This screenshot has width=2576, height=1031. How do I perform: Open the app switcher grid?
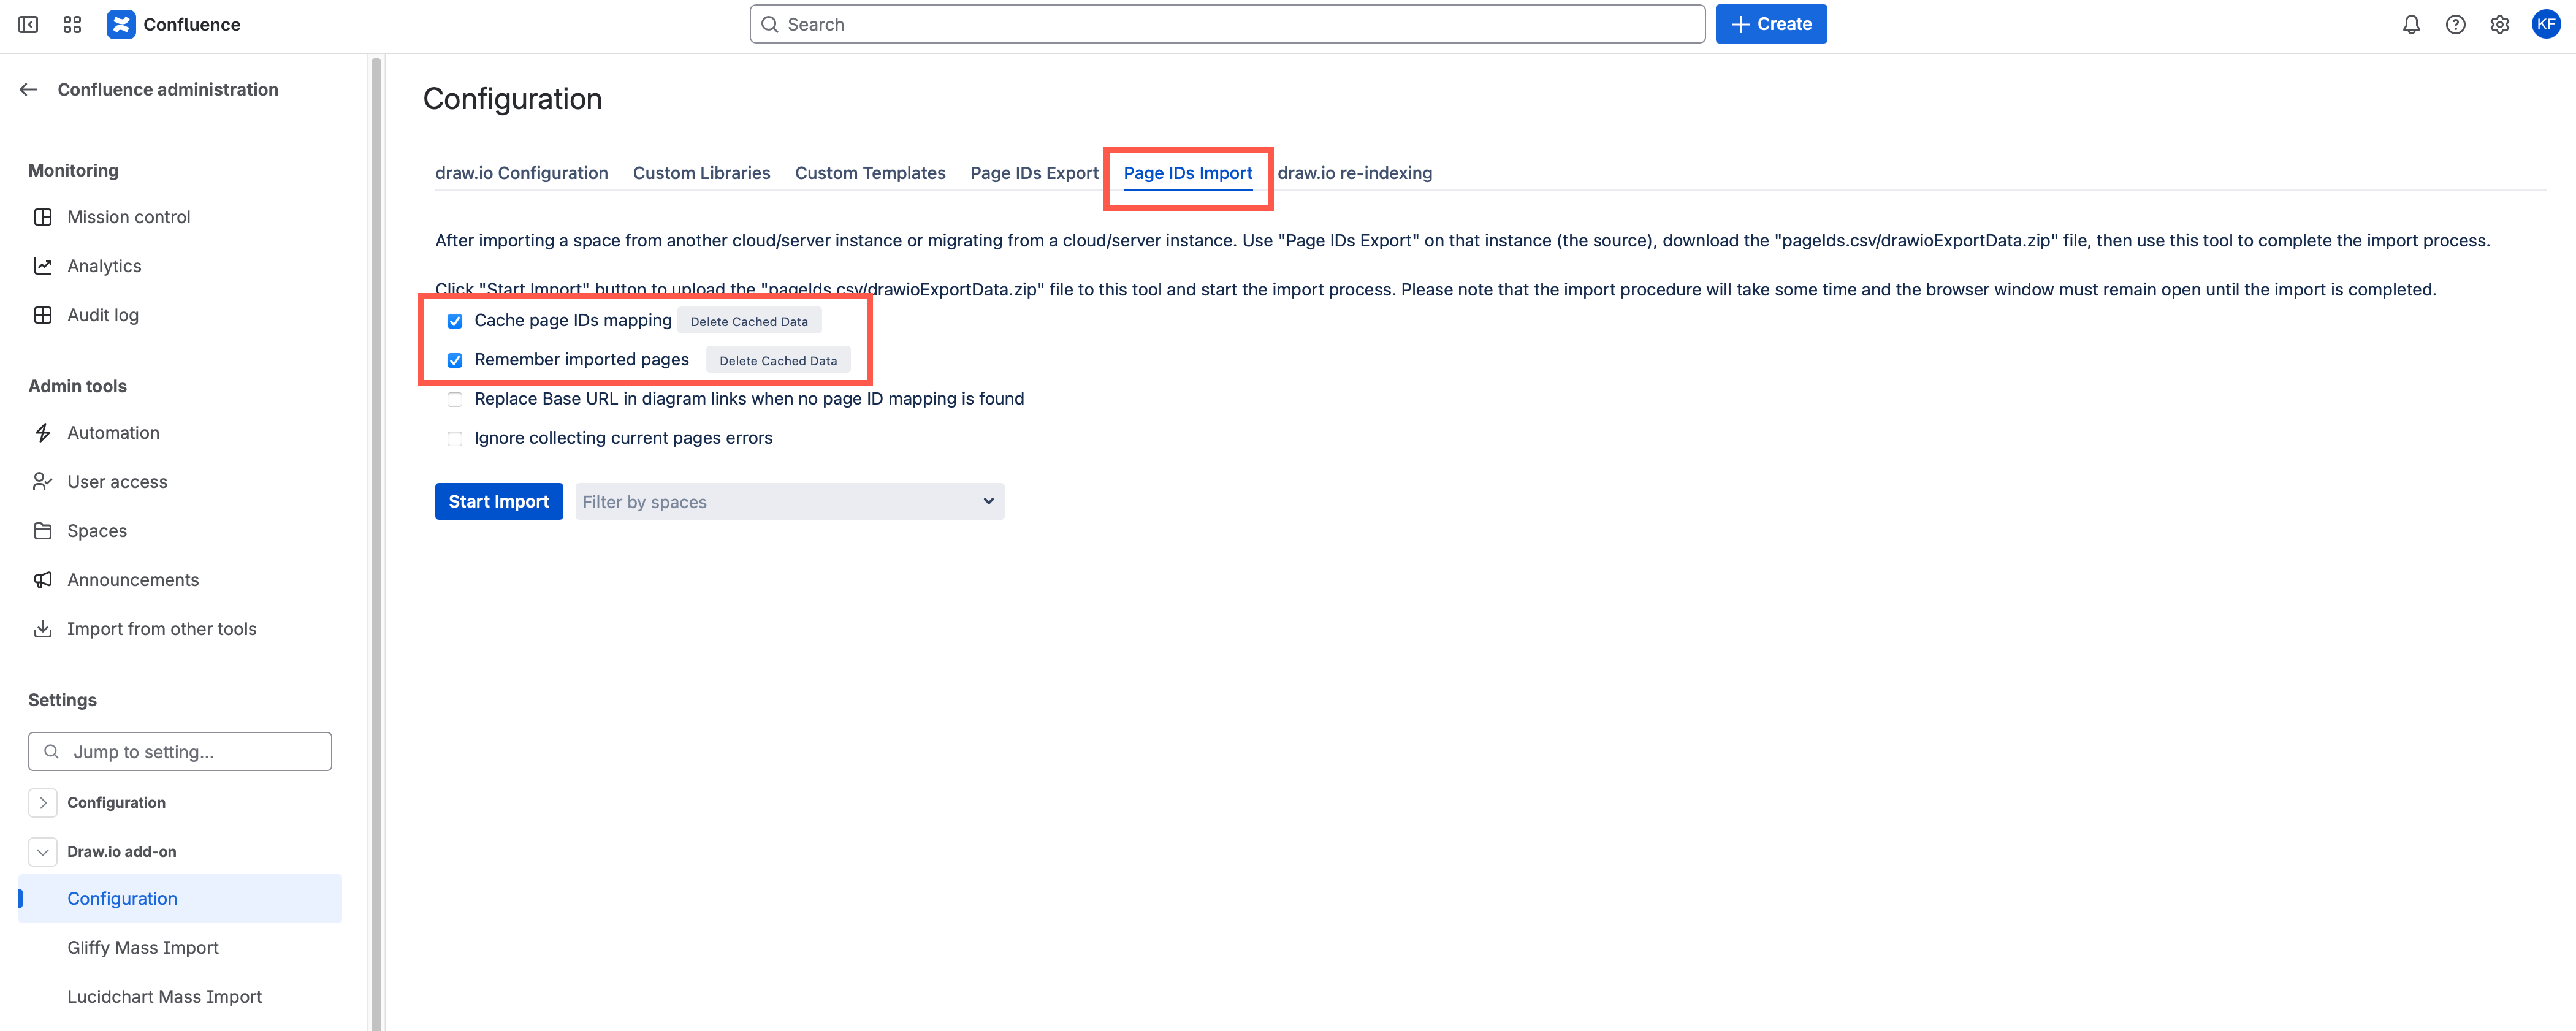click(x=71, y=24)
